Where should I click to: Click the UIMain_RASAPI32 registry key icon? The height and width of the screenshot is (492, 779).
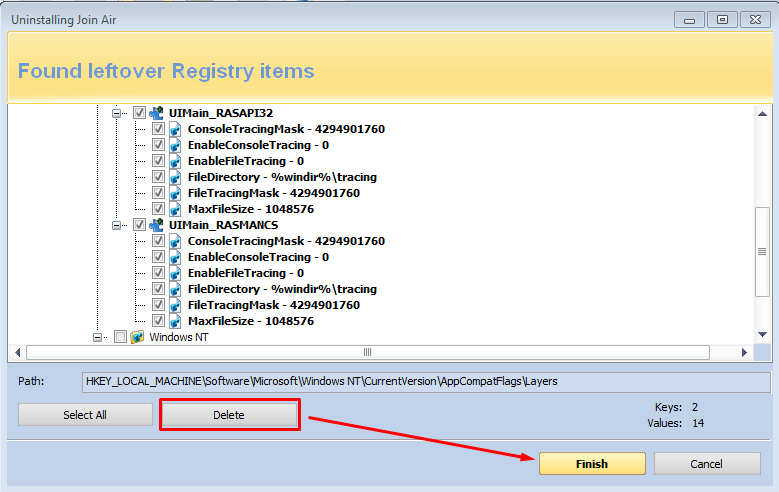(156, 113)
